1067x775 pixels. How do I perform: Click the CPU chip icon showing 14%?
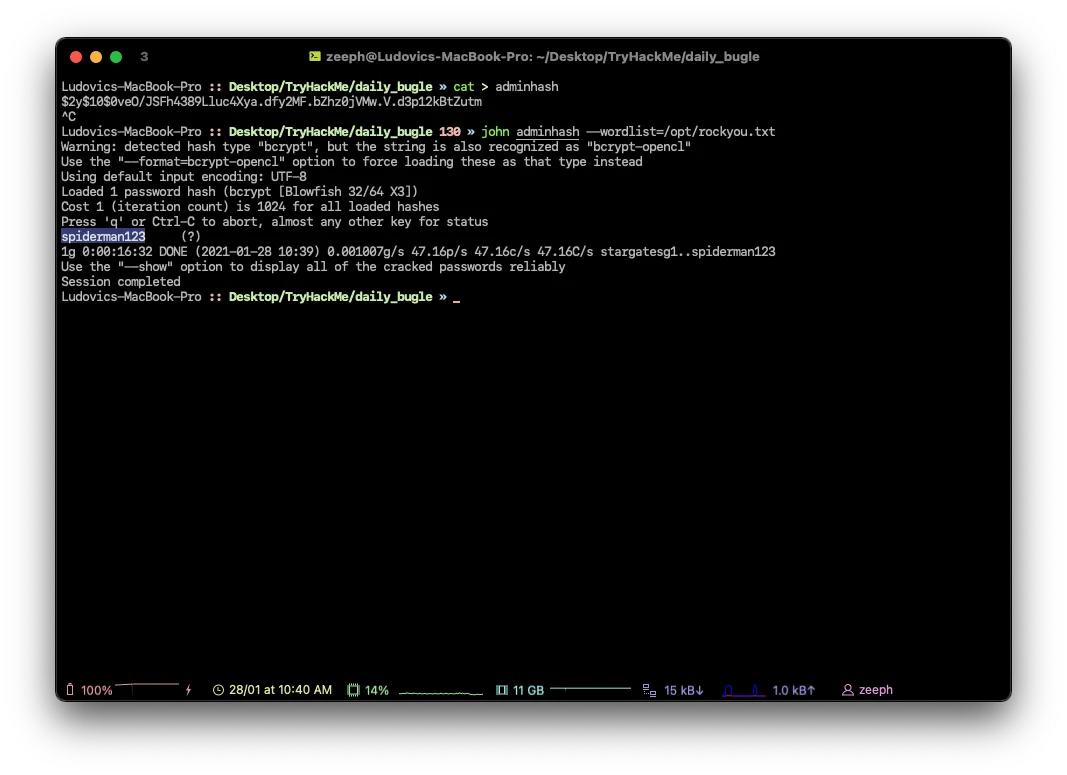[x=353, y=690]
